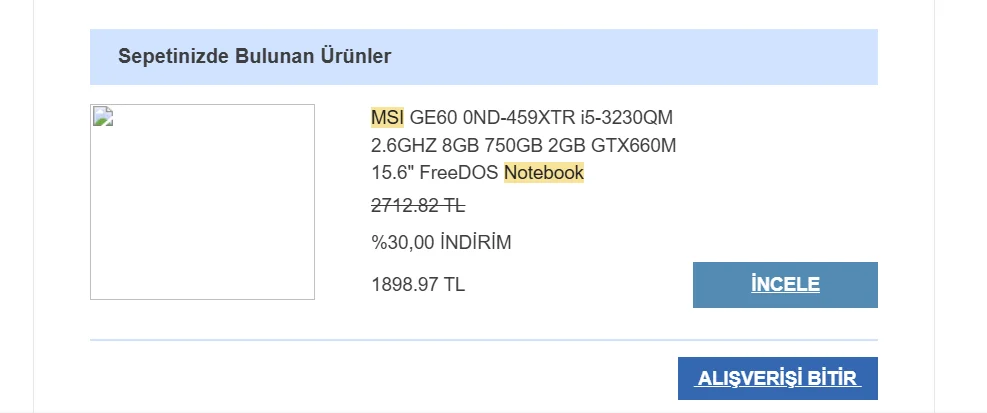Click the %30,00 İNDİRİM discount text
This screenshot has height=413, width=987.
441,243
